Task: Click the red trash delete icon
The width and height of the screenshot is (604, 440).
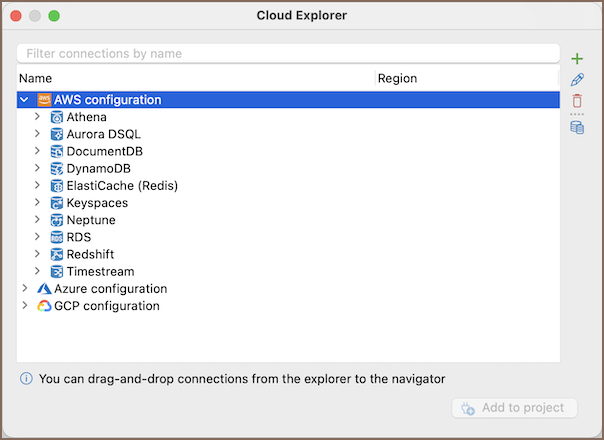Action: click(x=577, y=101)
